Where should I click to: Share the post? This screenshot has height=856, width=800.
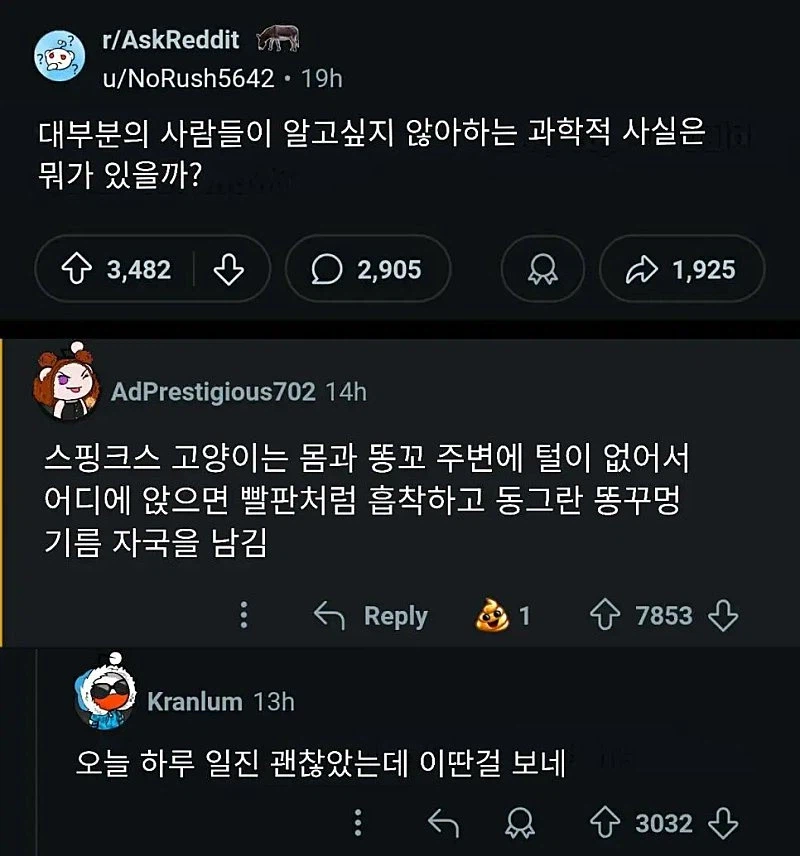[x=679, y=268]
